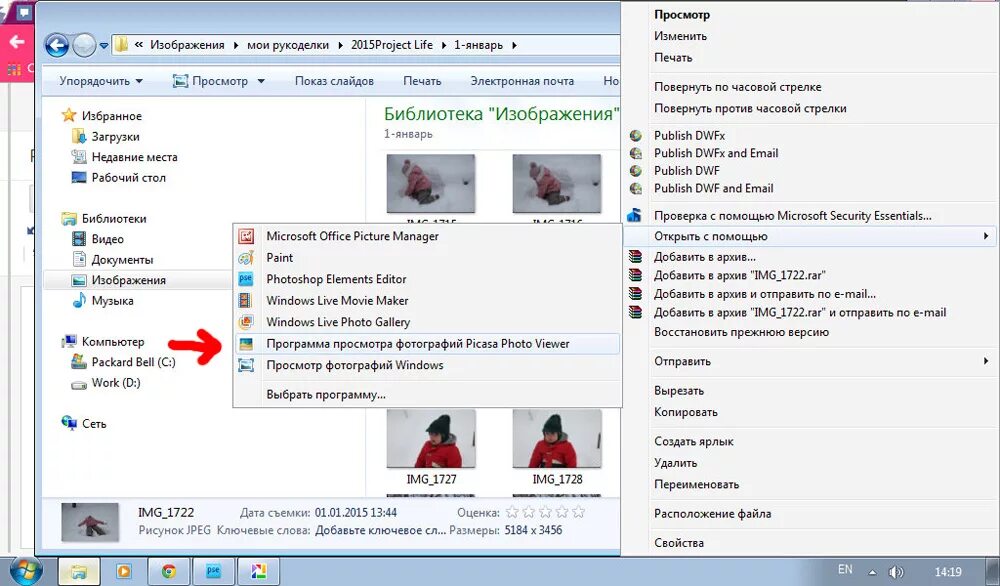Open the dropdown arrow next to Просмотр toolbar button
Viewport: 1000px width, 586px height.
[261, 81]
